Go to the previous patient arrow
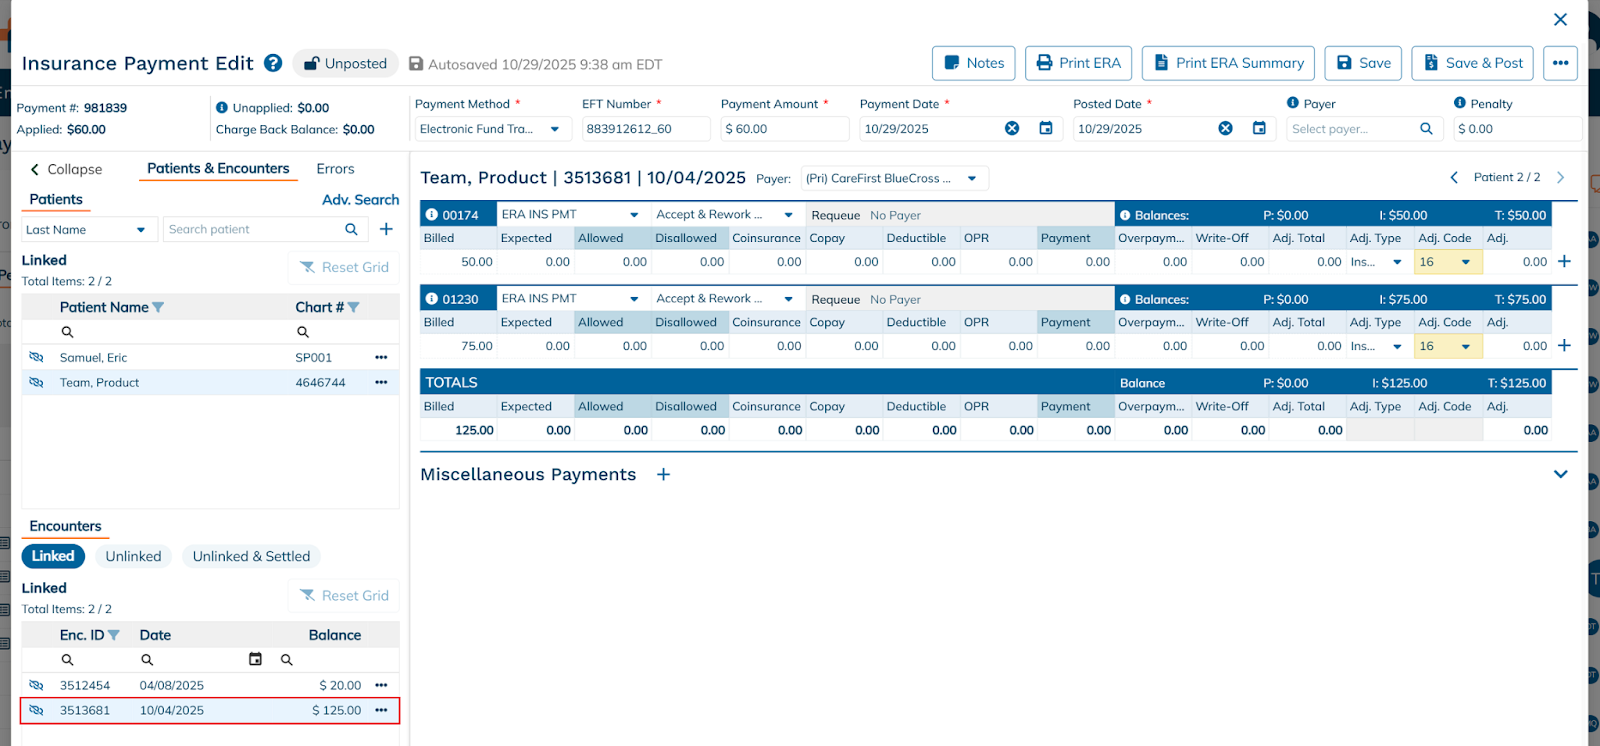Viewport: 1600px width, 746px height. (x=1454, y=177)
